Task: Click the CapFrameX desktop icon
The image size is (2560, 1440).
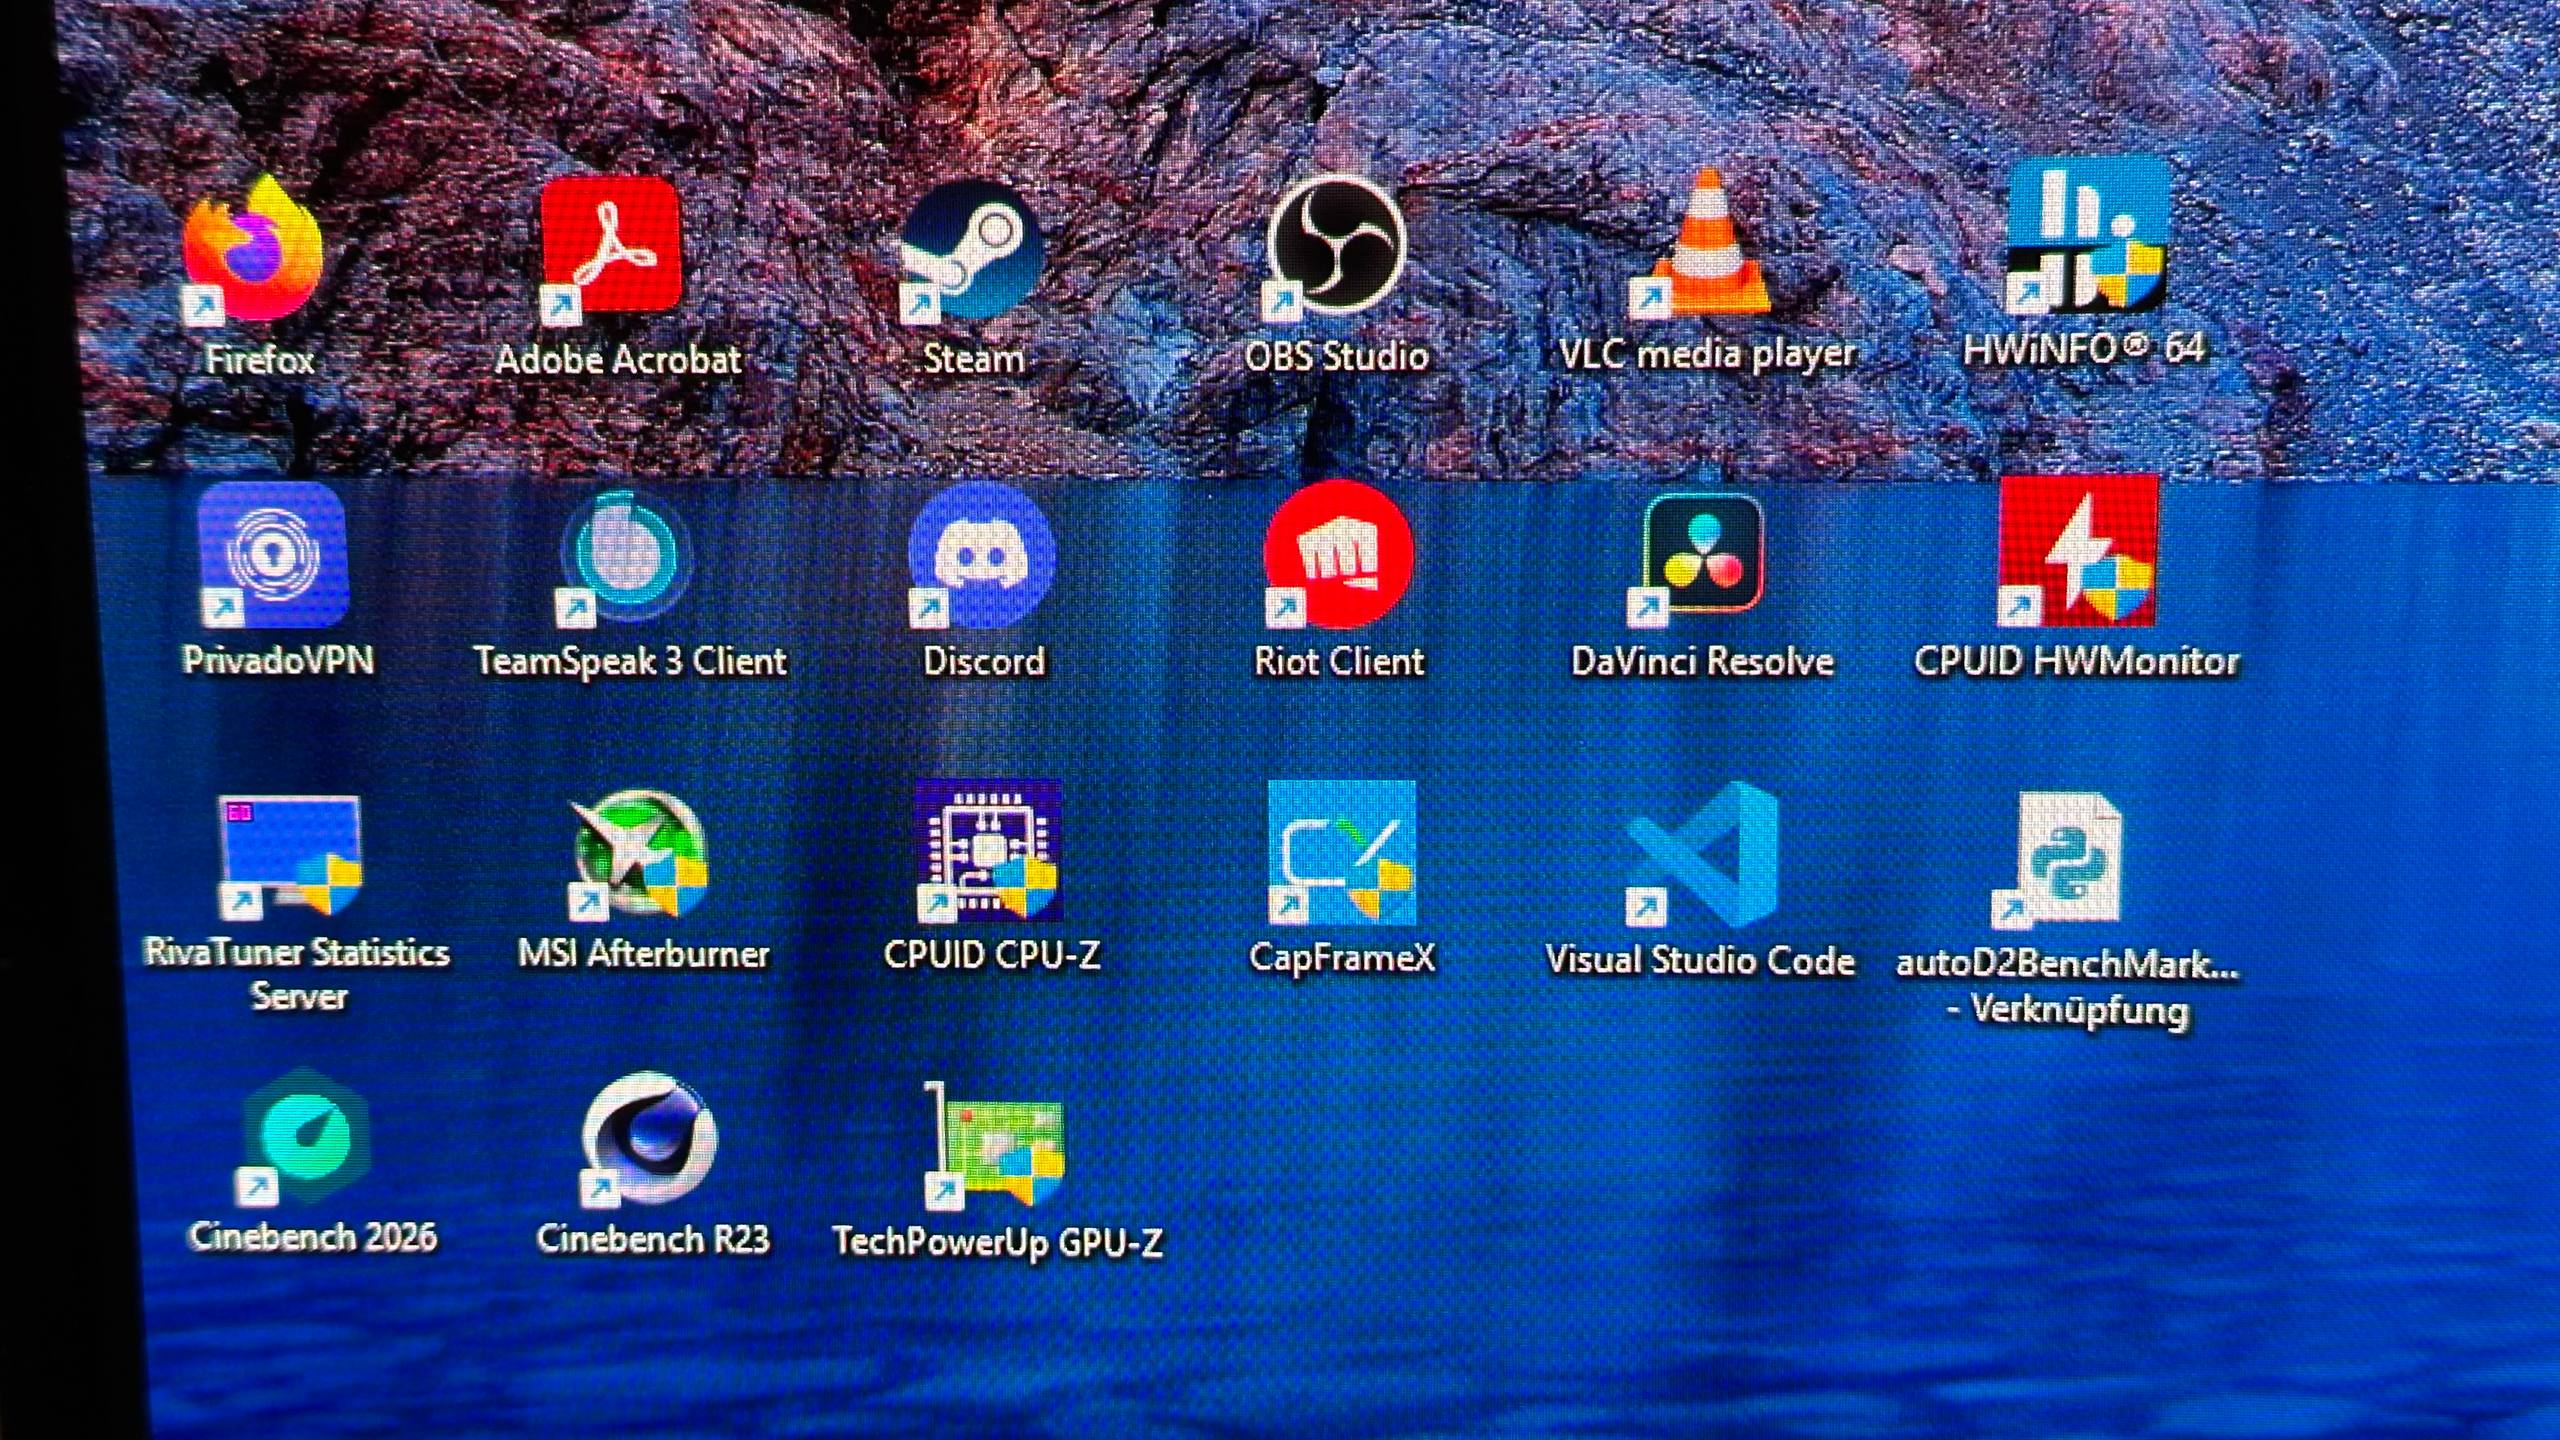Action: coord(1341,853)
